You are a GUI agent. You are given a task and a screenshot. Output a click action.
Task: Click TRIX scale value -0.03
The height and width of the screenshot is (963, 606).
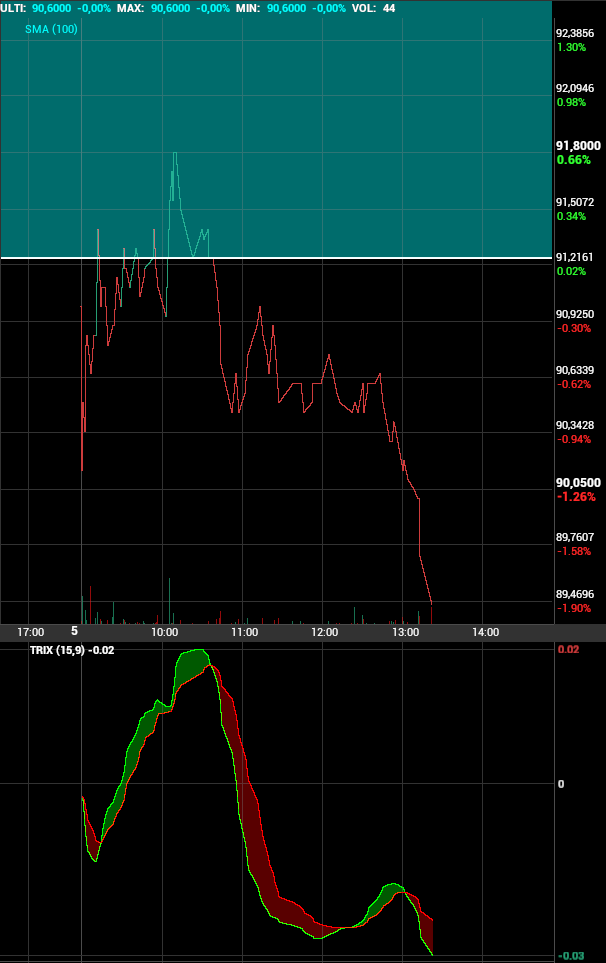tap(570, 956)
